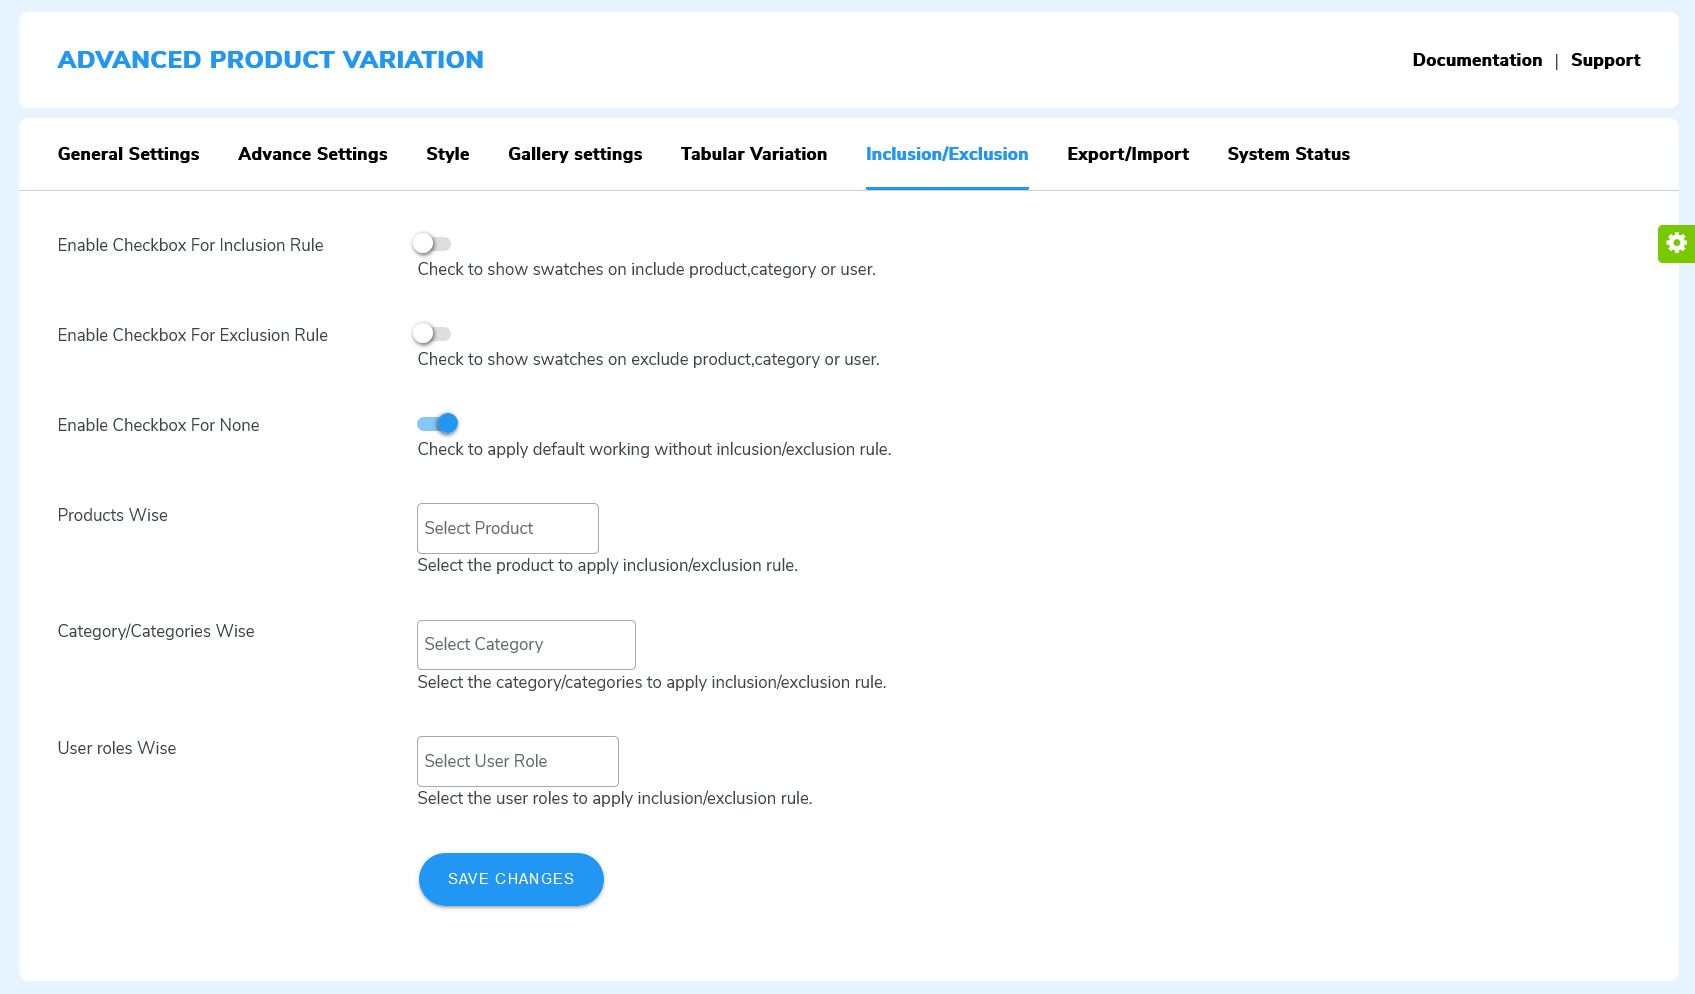This screenshot has height=994, width=1695.
Task: Click 'Check to show swatches on include' description
Action: [647, 269]
